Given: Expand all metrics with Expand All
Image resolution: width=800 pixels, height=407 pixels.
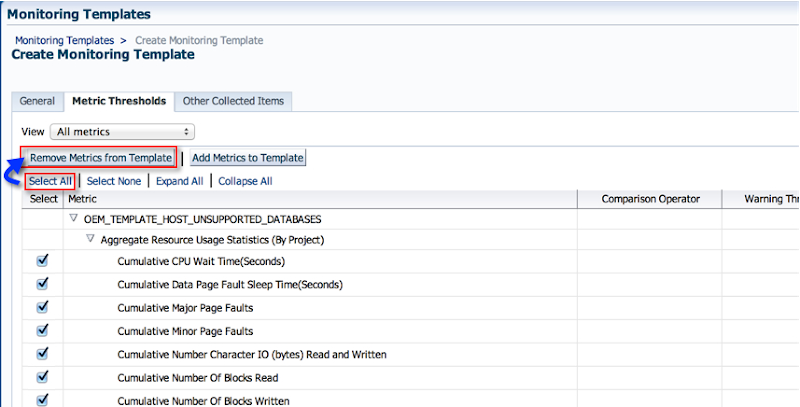Looking at the screenshot, I should point(180,181).
